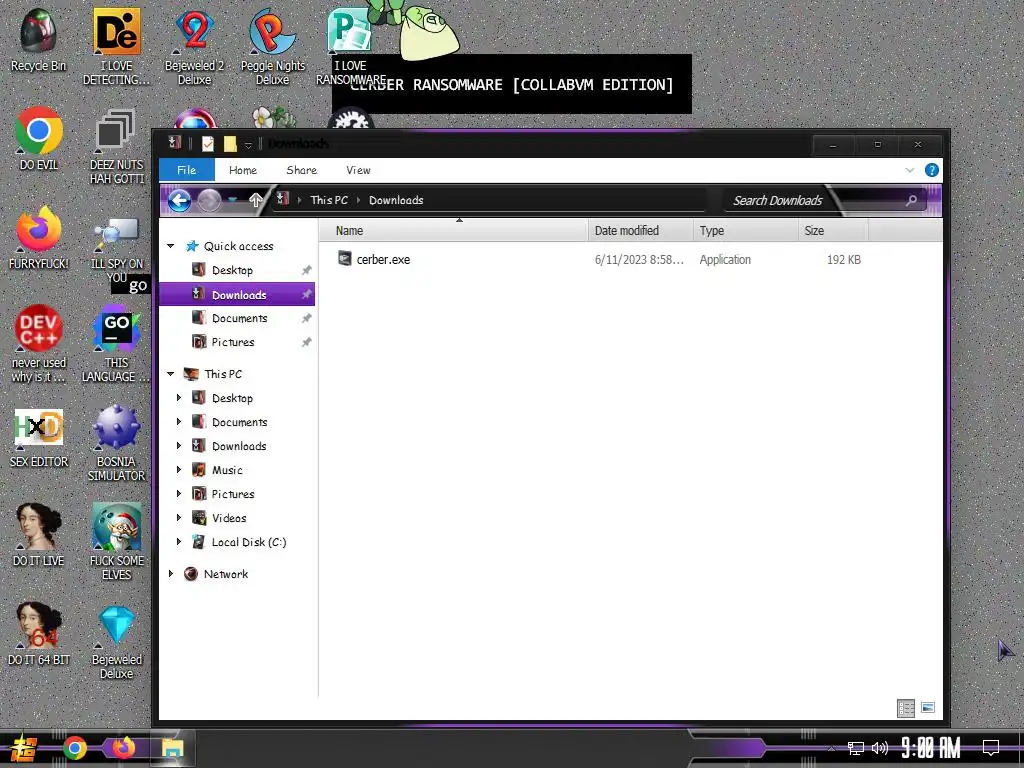Open the HxD 'EDITOR' desktop icon
Image resolution: width=1024 pixels, height=768 pixels.
click(x=38, y=438)
